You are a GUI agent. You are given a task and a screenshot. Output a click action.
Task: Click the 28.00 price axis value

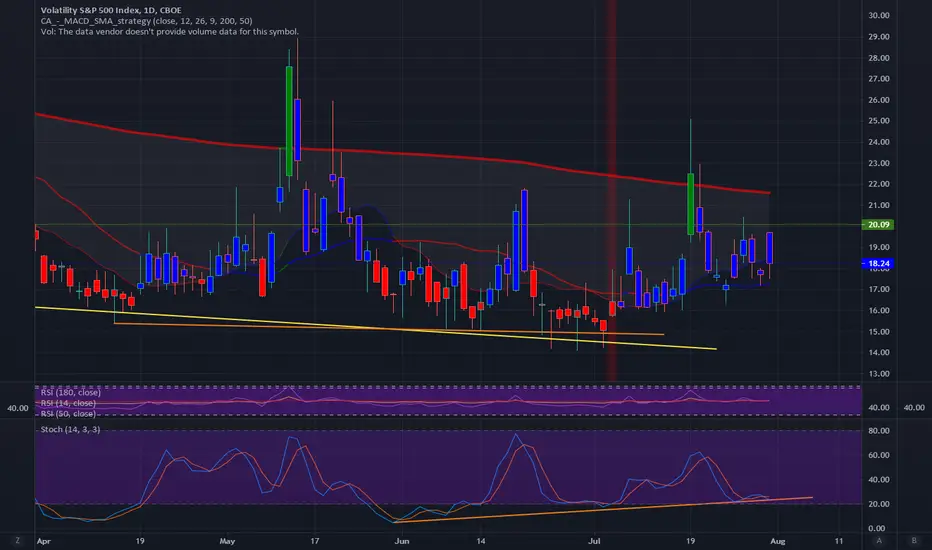(879, 58)
